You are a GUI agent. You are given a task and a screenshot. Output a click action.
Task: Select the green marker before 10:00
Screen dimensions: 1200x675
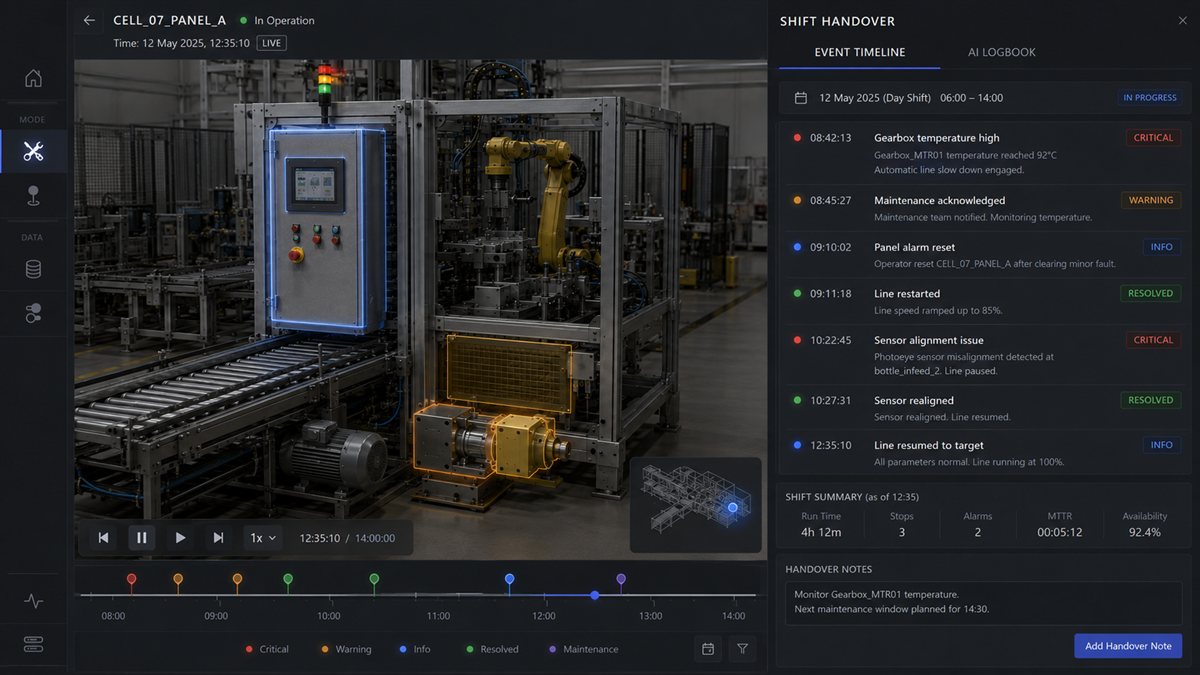point(288,579)
